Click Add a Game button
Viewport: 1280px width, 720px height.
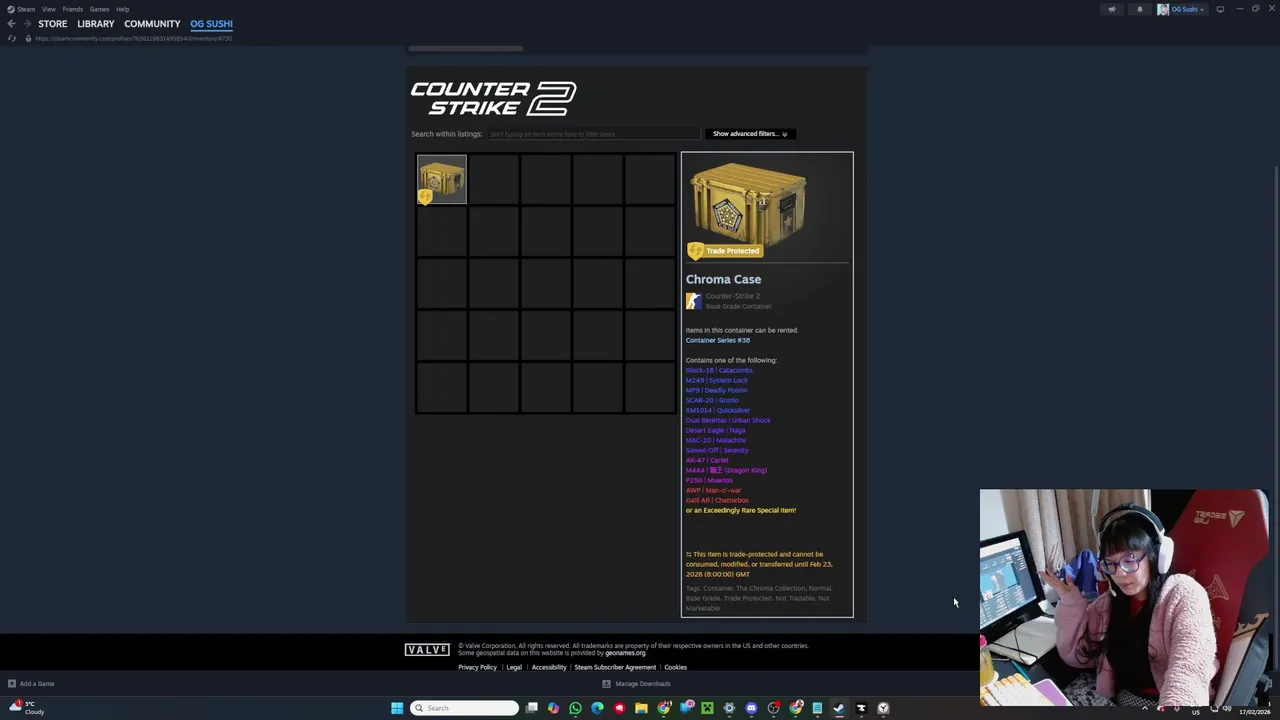[x=31, y=684]
